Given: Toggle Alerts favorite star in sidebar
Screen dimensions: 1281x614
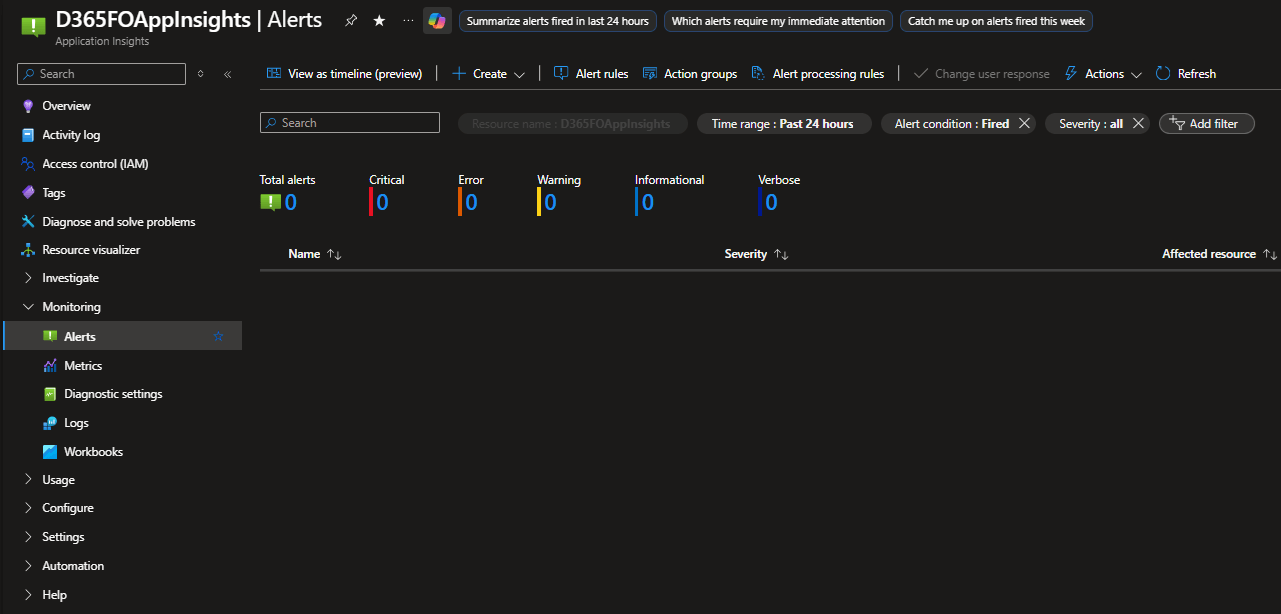Looking at the screenshot, I should pyautogui.click(x=218, y=337).
